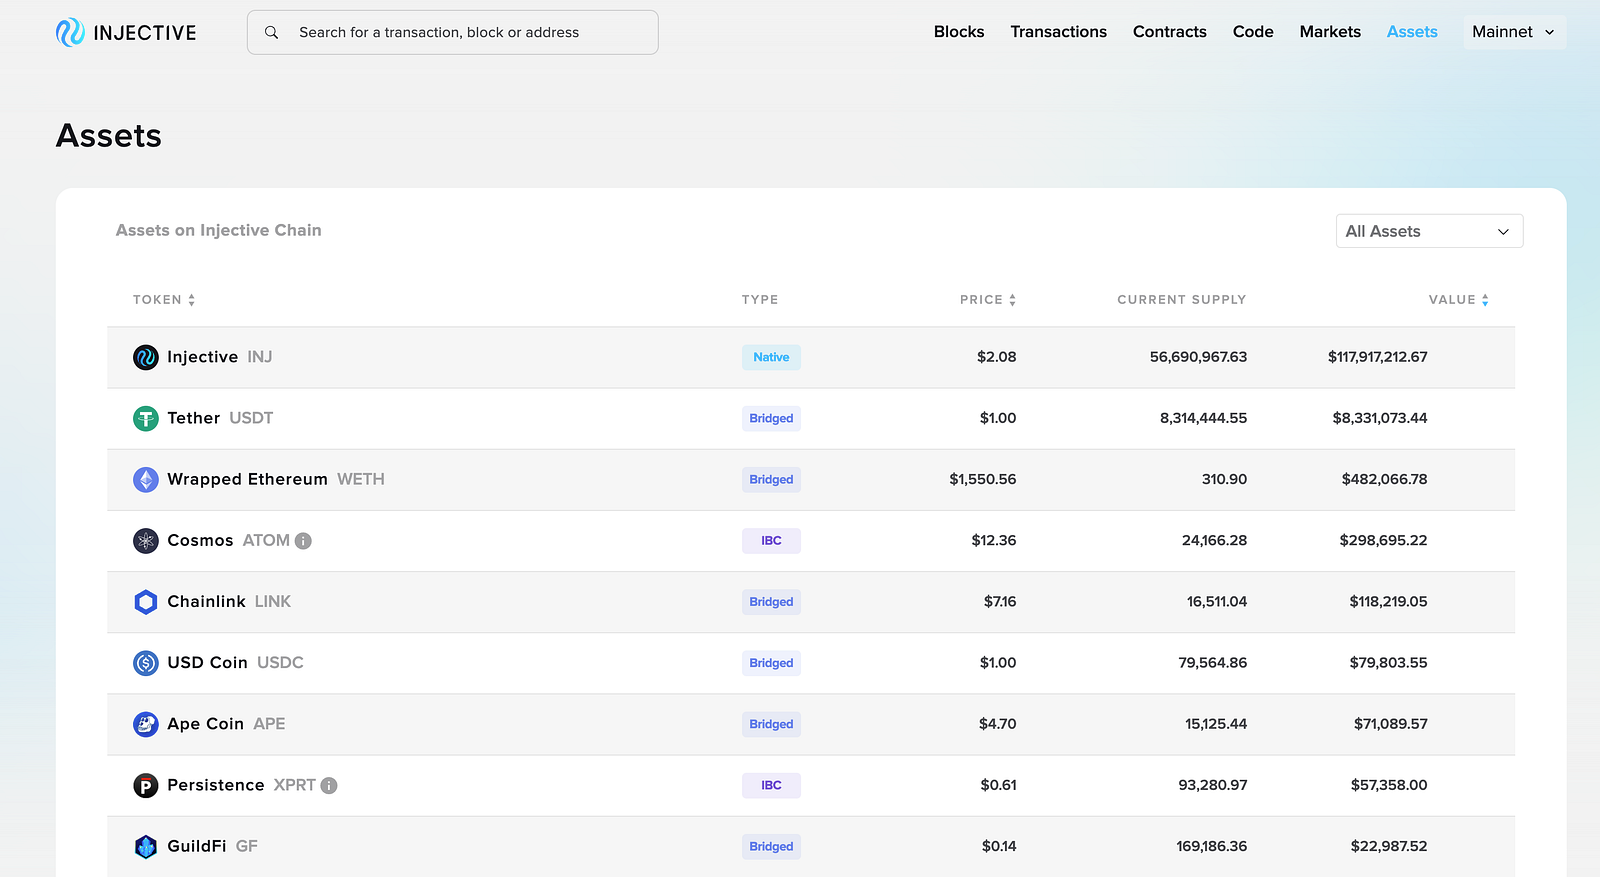
Task: Click the Bridged badge in USD Coin row
Action: click(x=771, y=663)
